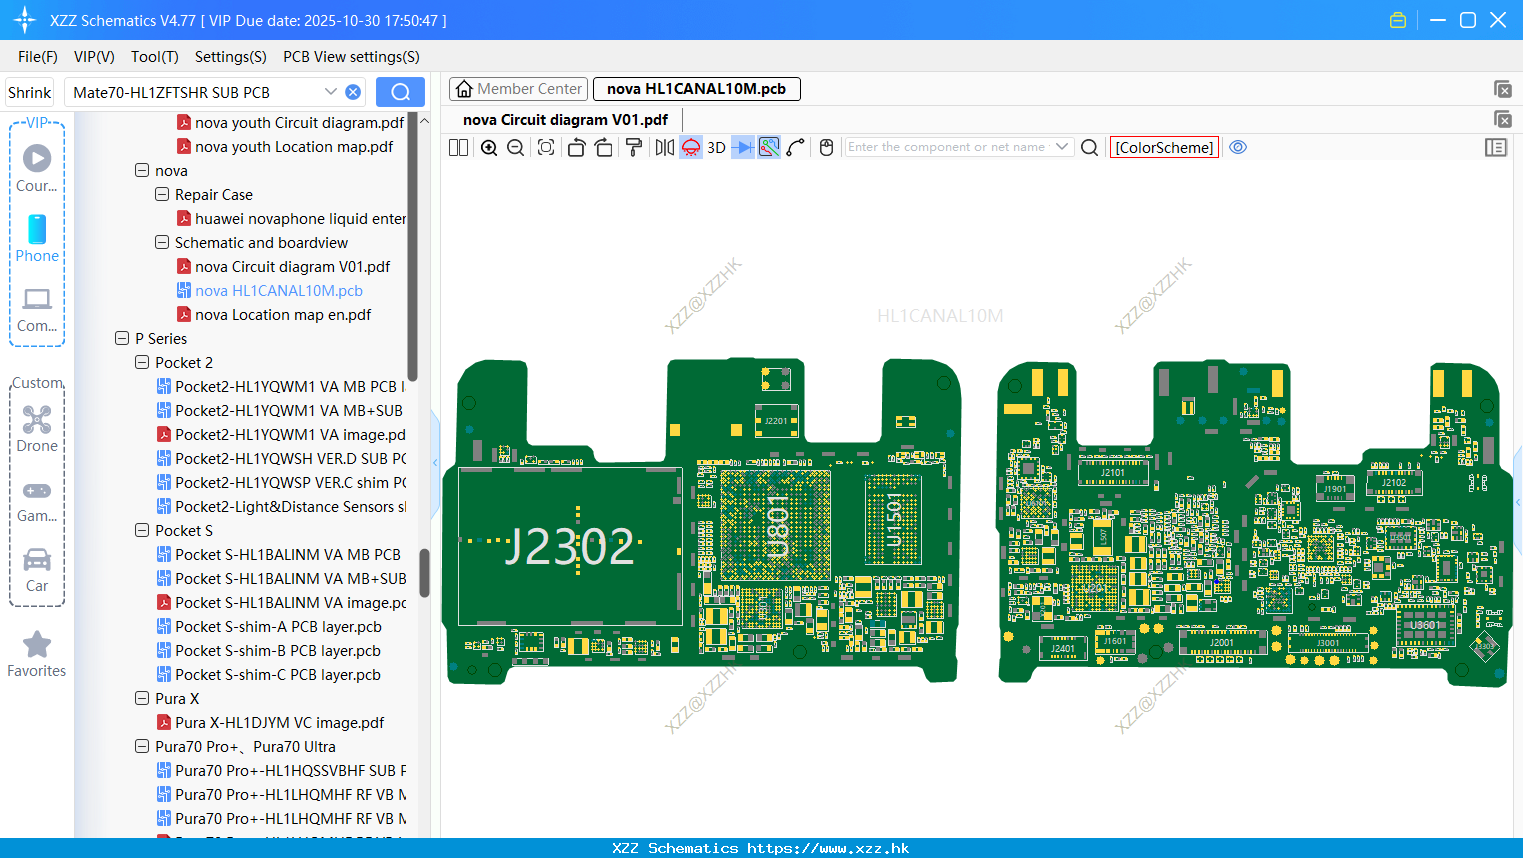Rotate the board clockwise
Screen dimensions: 1523x858
(604, 147)
